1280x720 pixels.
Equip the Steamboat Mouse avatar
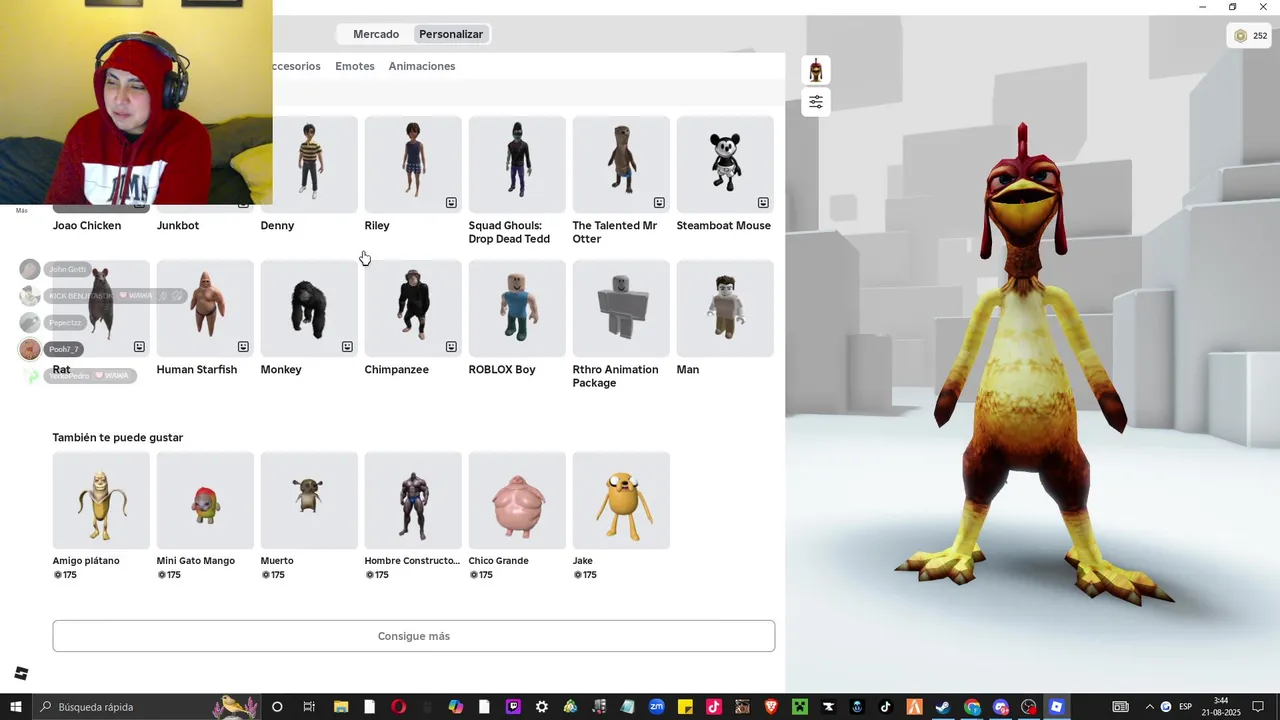[x=725, y=164]
